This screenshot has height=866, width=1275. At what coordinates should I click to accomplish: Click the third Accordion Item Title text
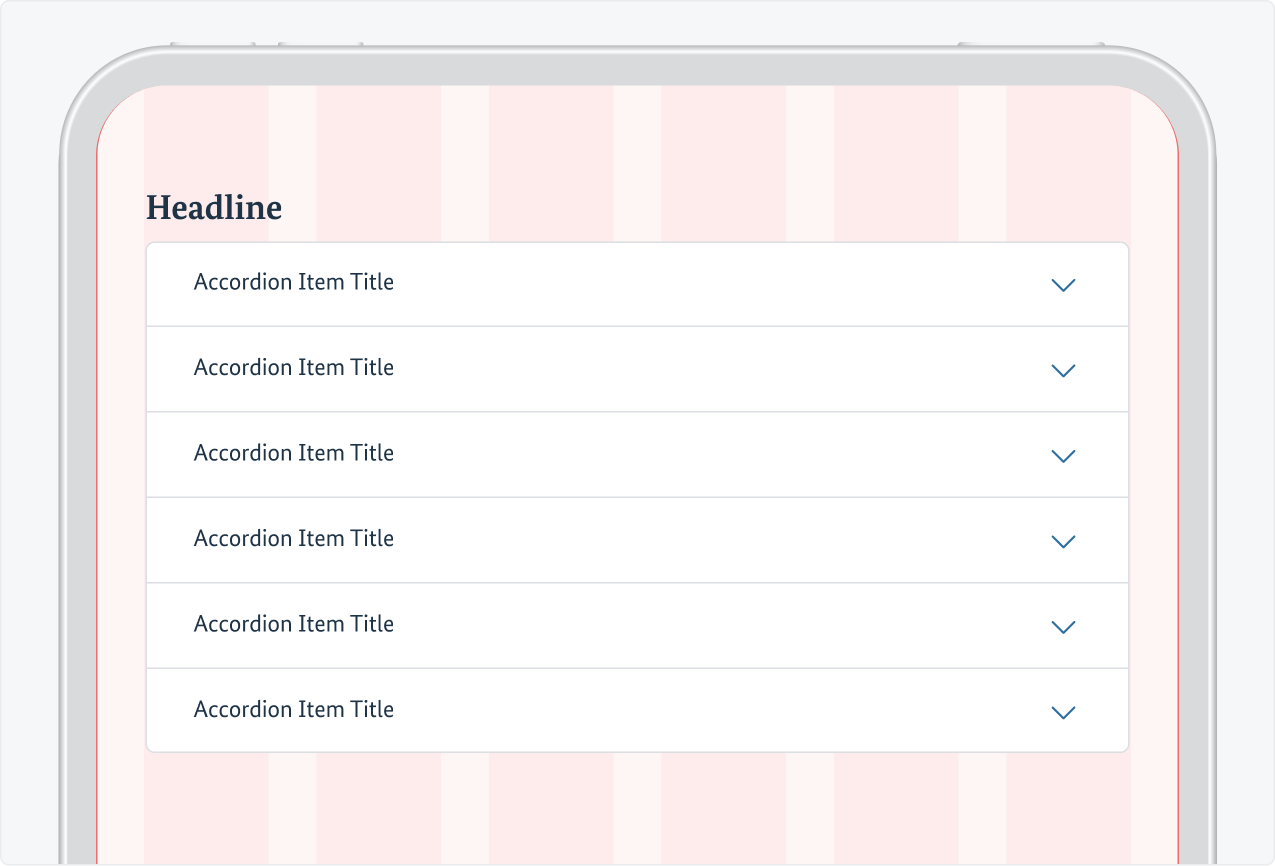point(294,453)
